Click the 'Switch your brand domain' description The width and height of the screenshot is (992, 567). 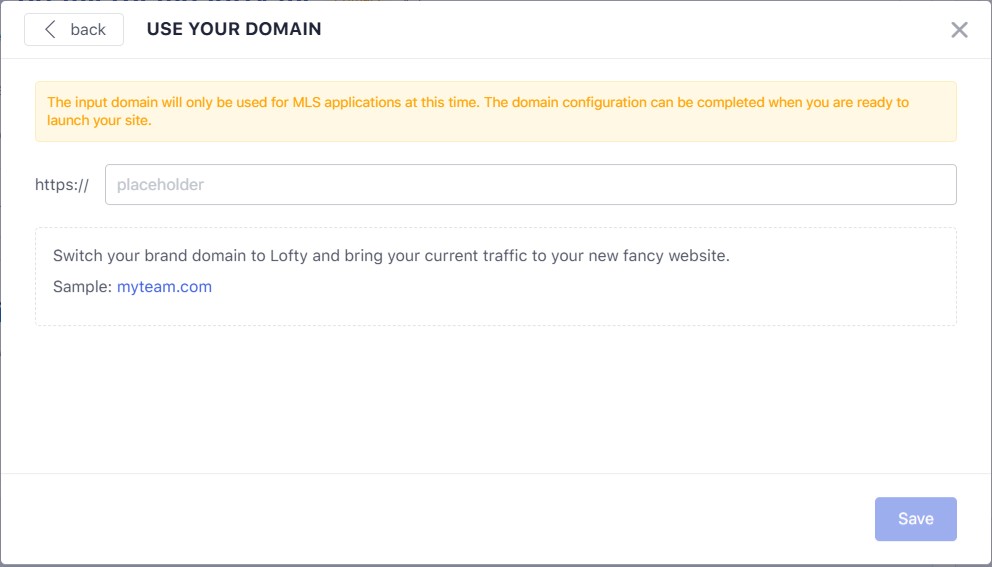click(x=391, y=255)
